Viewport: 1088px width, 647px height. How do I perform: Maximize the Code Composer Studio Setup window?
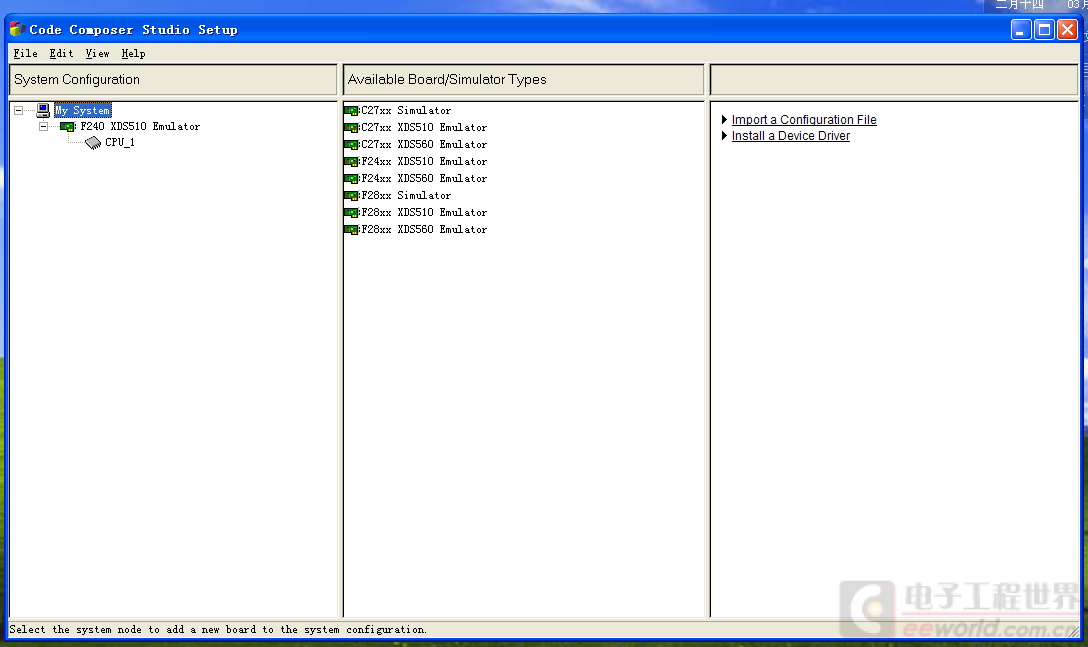pos(1044,30)
